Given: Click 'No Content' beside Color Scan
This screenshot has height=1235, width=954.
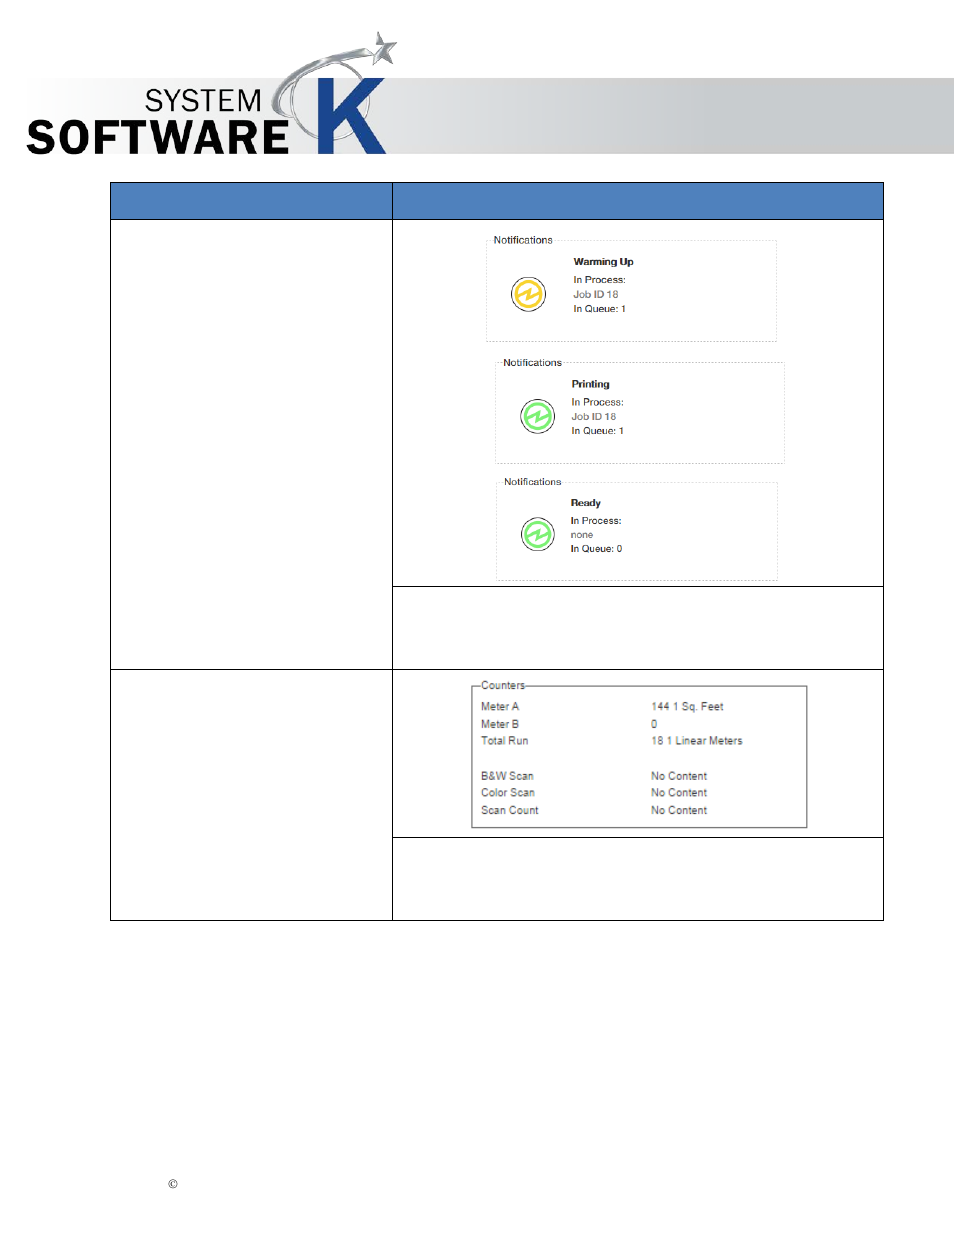Looking at the screenshot, I should pos(679,793).
